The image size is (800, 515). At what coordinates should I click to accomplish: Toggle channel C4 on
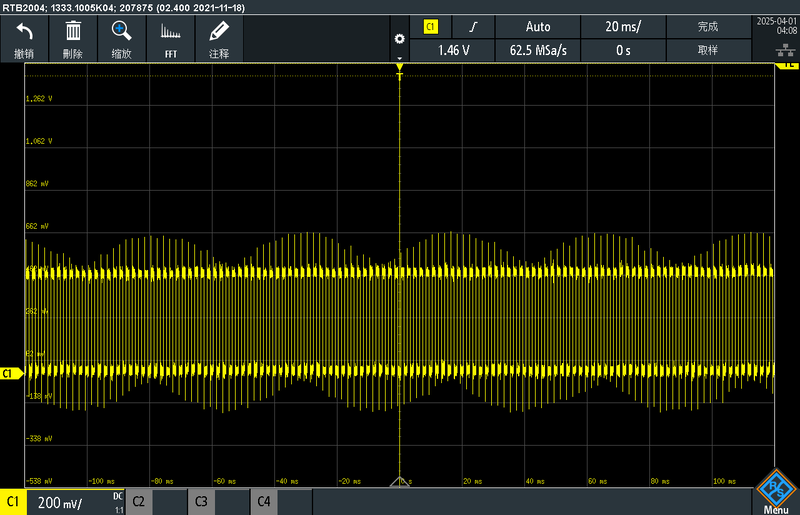(x=263, y=500)
